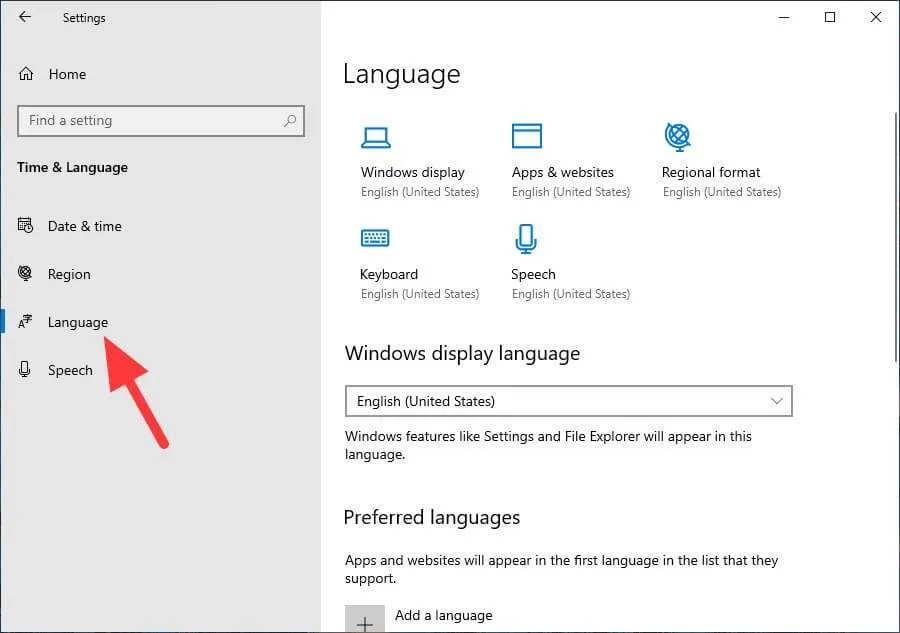Click English (United States) under Keyboard
The width and height of the screenshot is (900, 633).
pyautogui.click(x=420, y=294)
